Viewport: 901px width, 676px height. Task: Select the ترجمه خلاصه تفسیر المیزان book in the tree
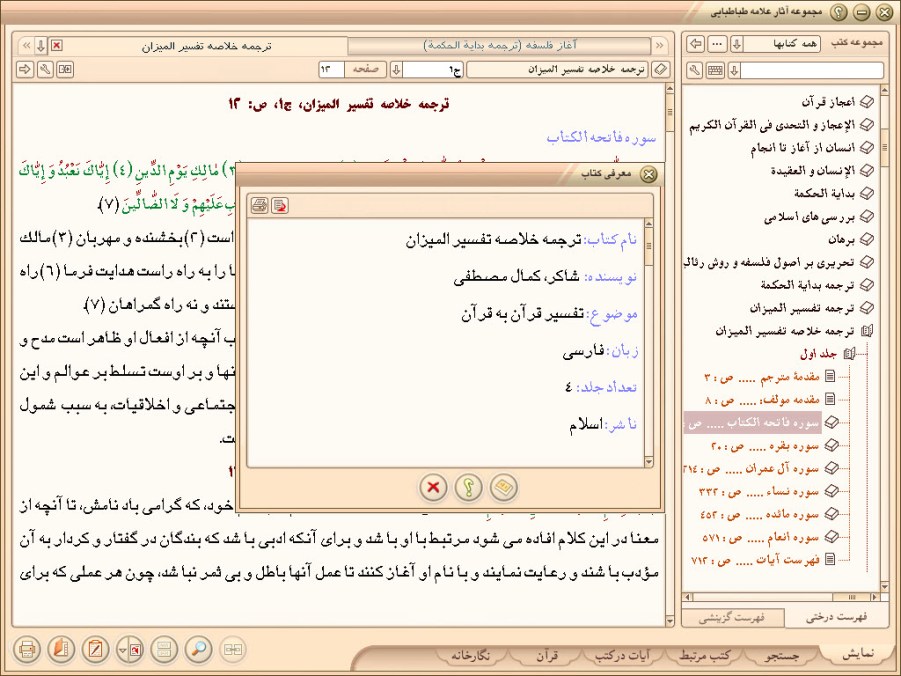tap(784, 331)
